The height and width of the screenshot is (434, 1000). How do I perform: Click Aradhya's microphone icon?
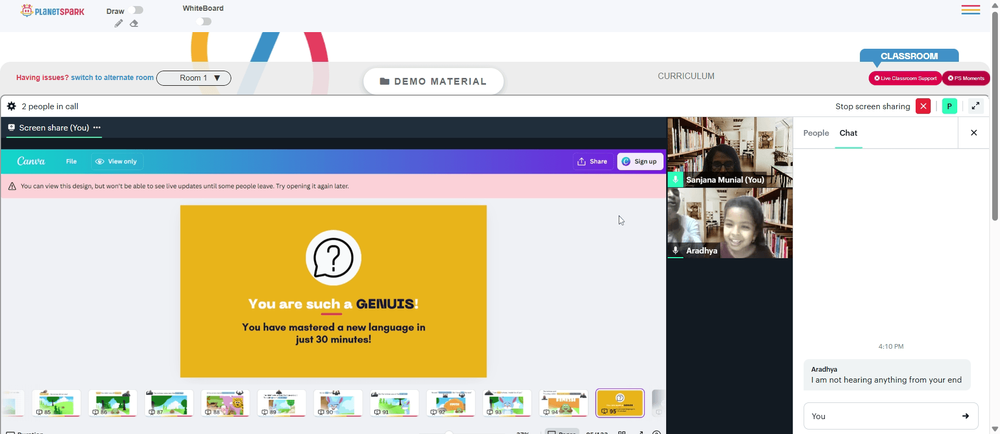coord(675,251)
